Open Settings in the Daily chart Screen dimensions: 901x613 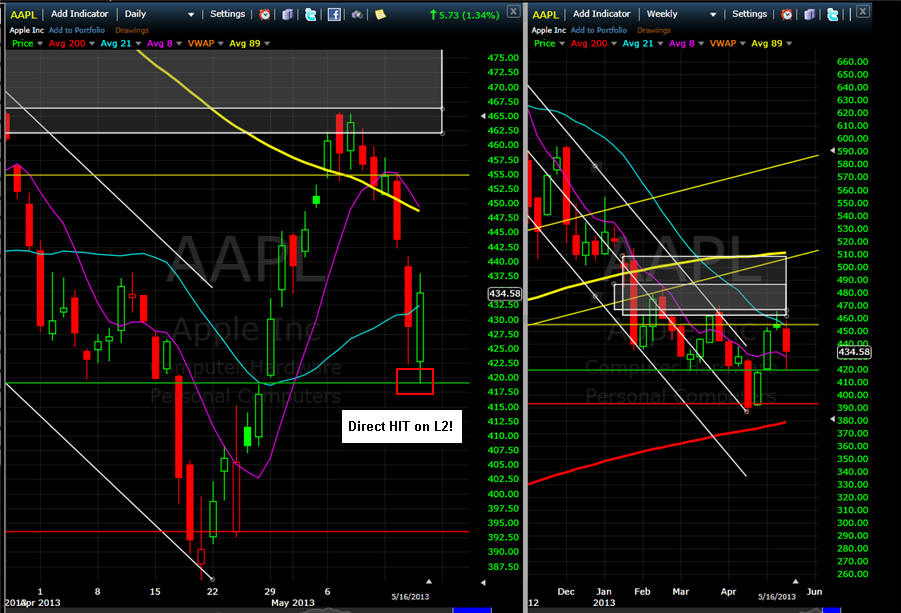pos(227,14)
